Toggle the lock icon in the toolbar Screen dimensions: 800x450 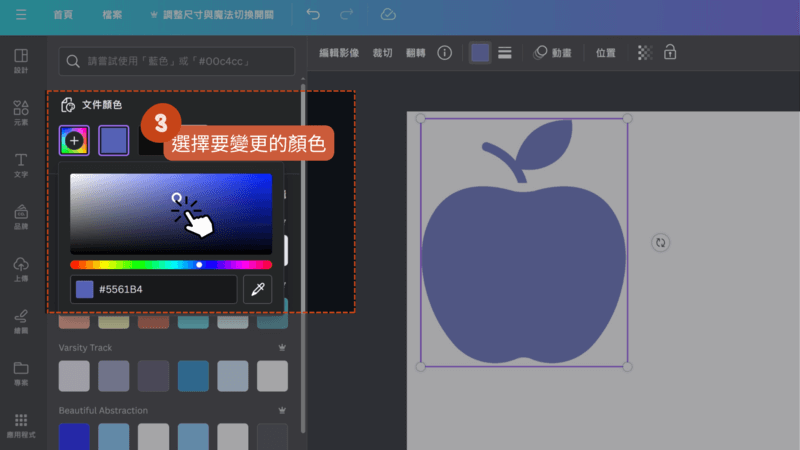point(670,53)
